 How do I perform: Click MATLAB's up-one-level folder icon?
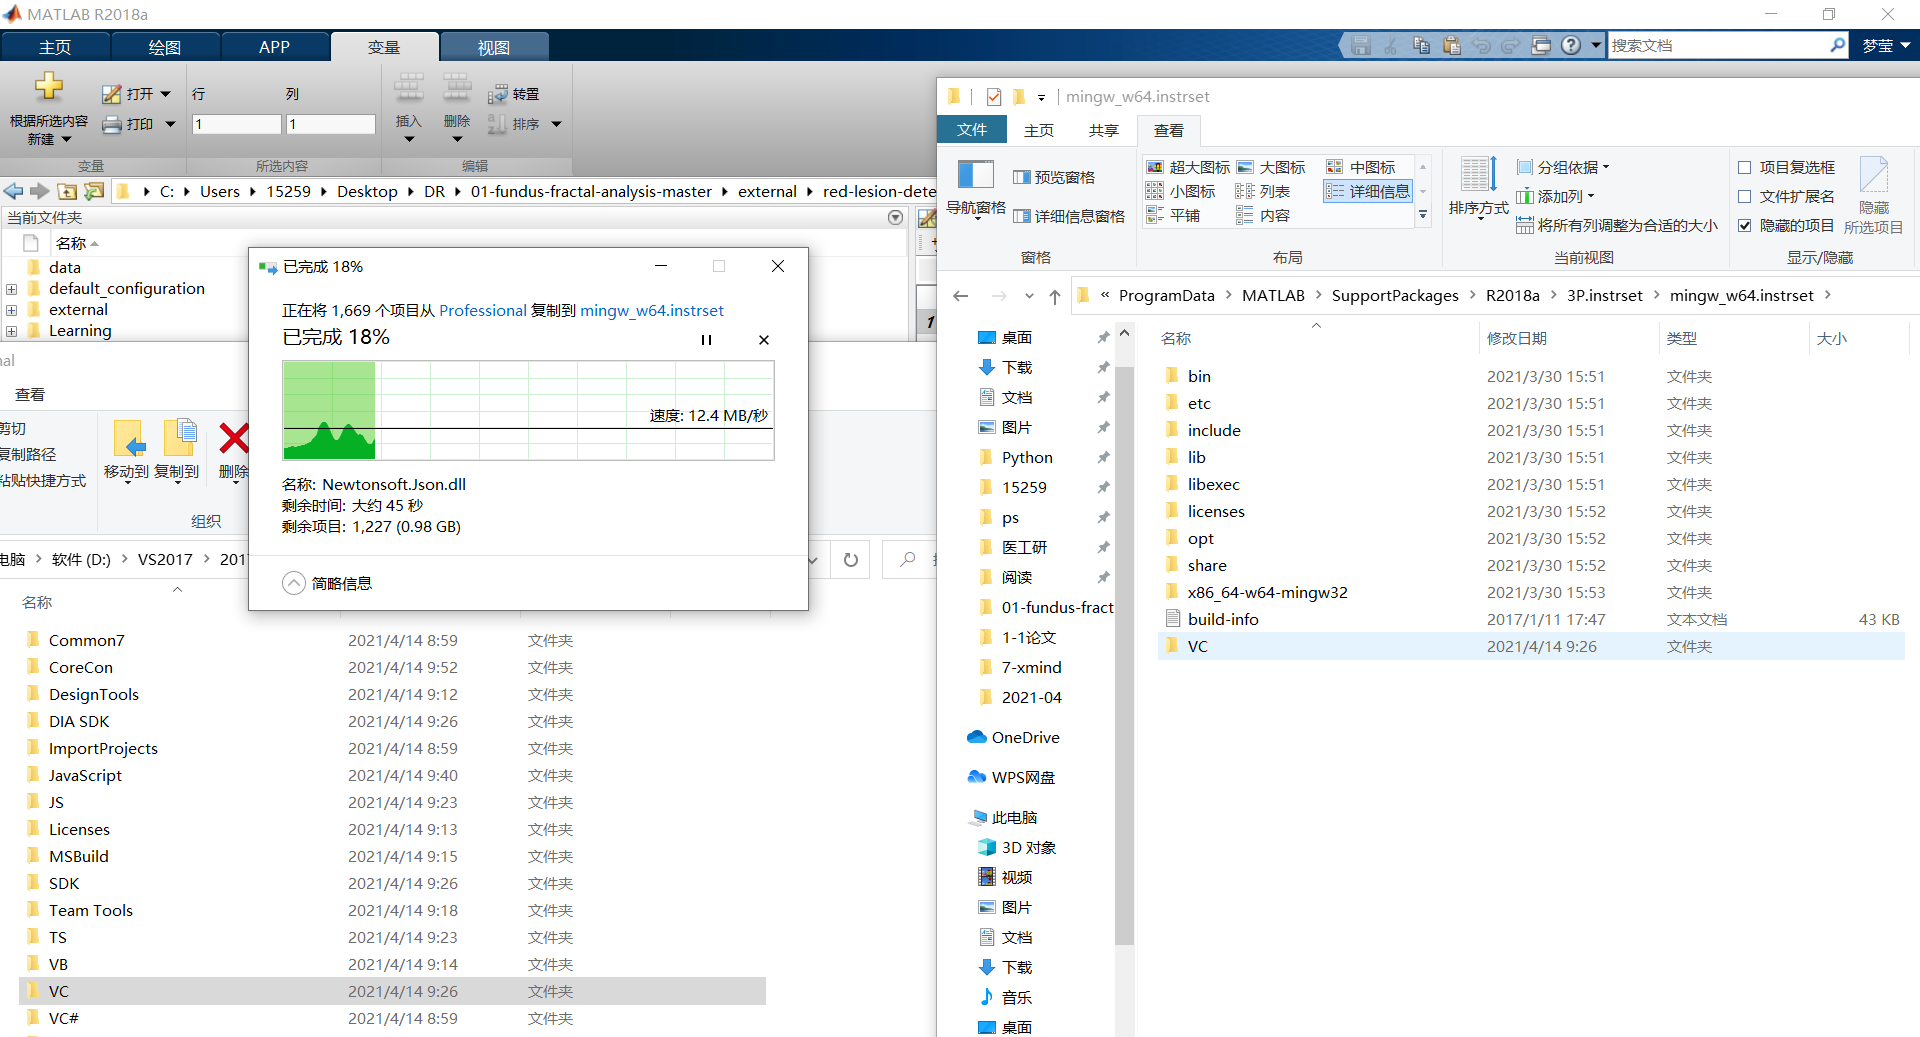point(67,191)
